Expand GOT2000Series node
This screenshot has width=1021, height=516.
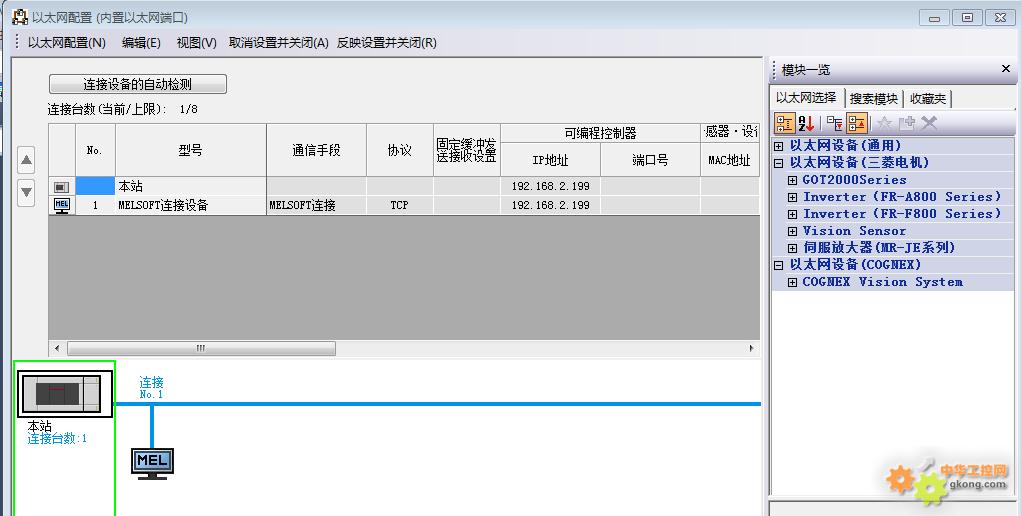click(792, 180)
